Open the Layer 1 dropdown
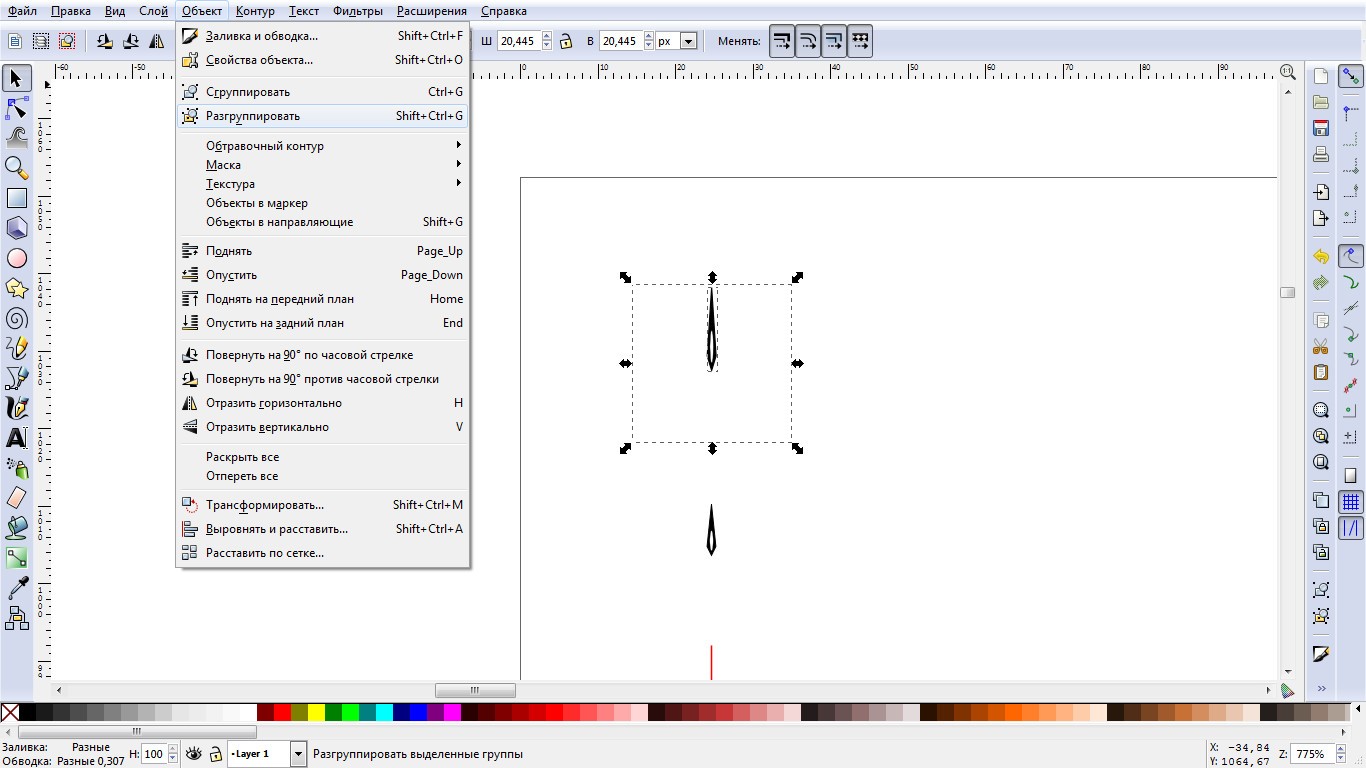Image resolution: width=1366 pixels, height=768 pixels. [267, 753]
